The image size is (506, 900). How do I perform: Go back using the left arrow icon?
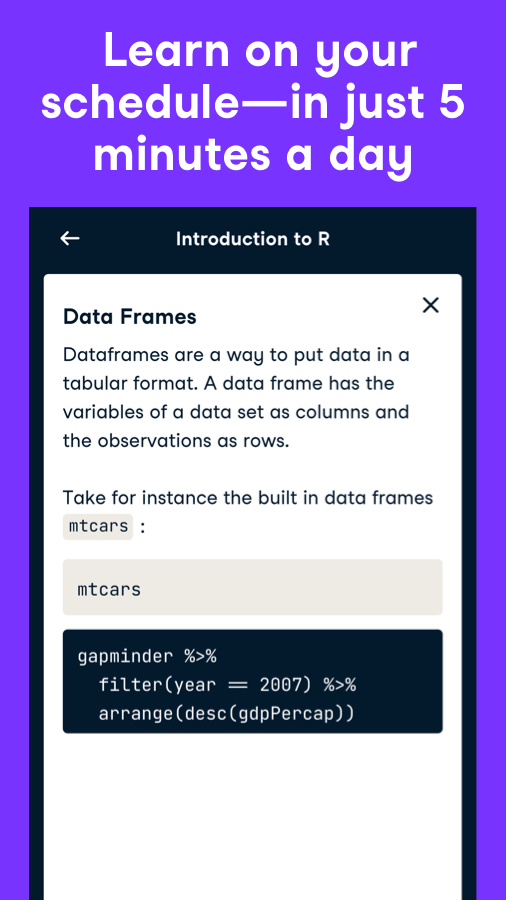(70, 239)
